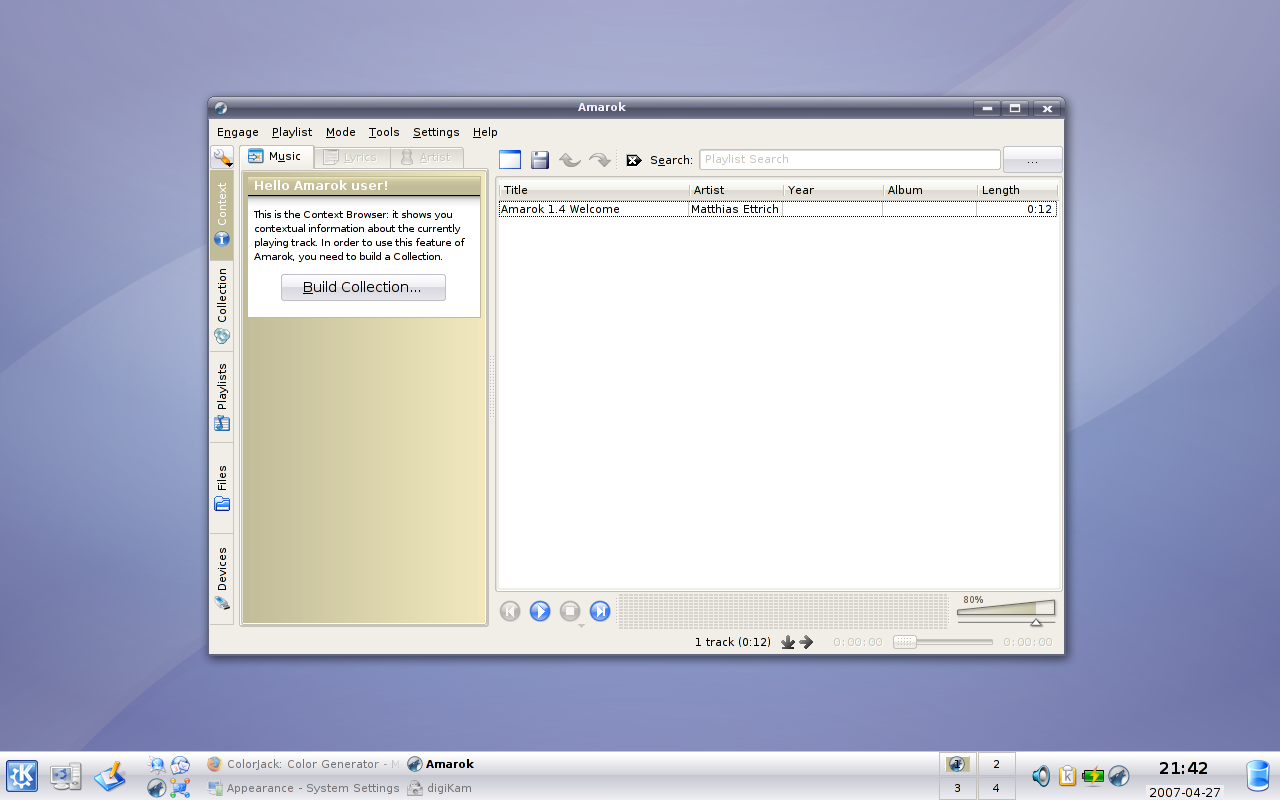Select the Context sidebar tab
The image size is (1280, 800).
click(x=222, y=215)
